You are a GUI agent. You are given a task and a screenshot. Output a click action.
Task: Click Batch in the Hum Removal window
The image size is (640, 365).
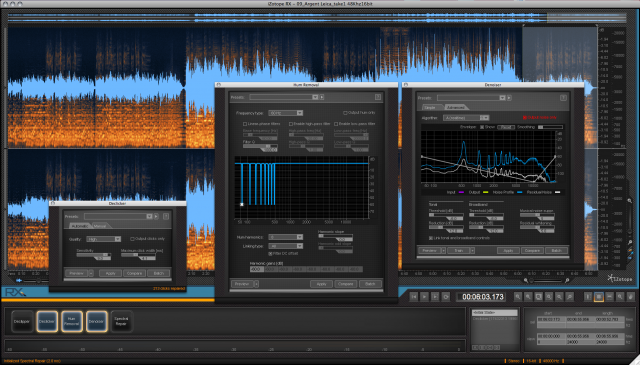coord(370,284)
